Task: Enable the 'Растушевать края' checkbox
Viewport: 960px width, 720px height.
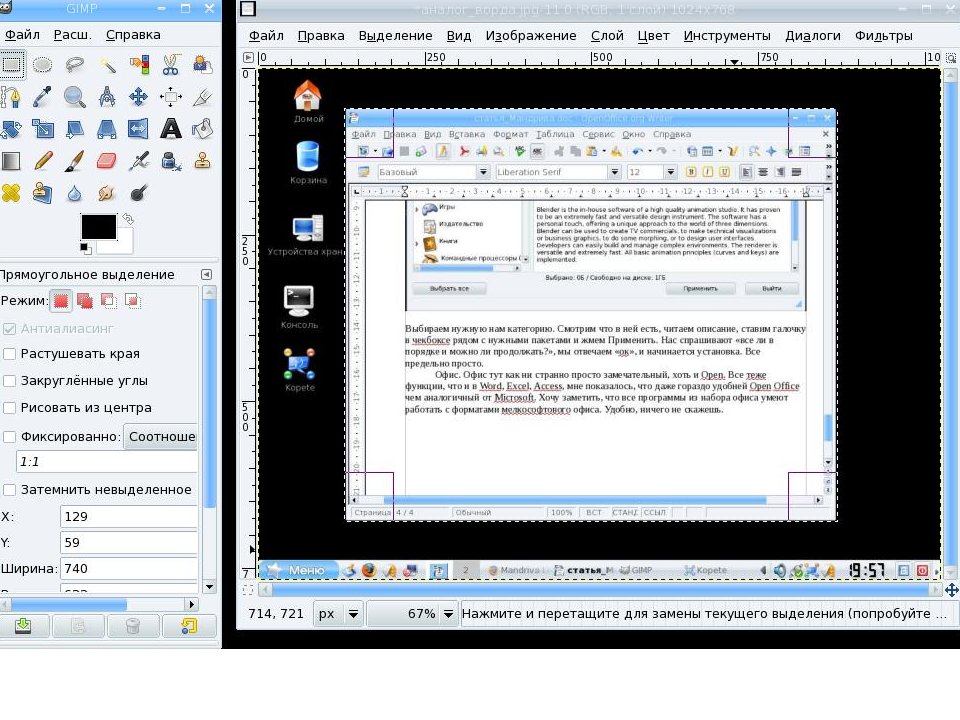Action: click(x=9, y=354)
